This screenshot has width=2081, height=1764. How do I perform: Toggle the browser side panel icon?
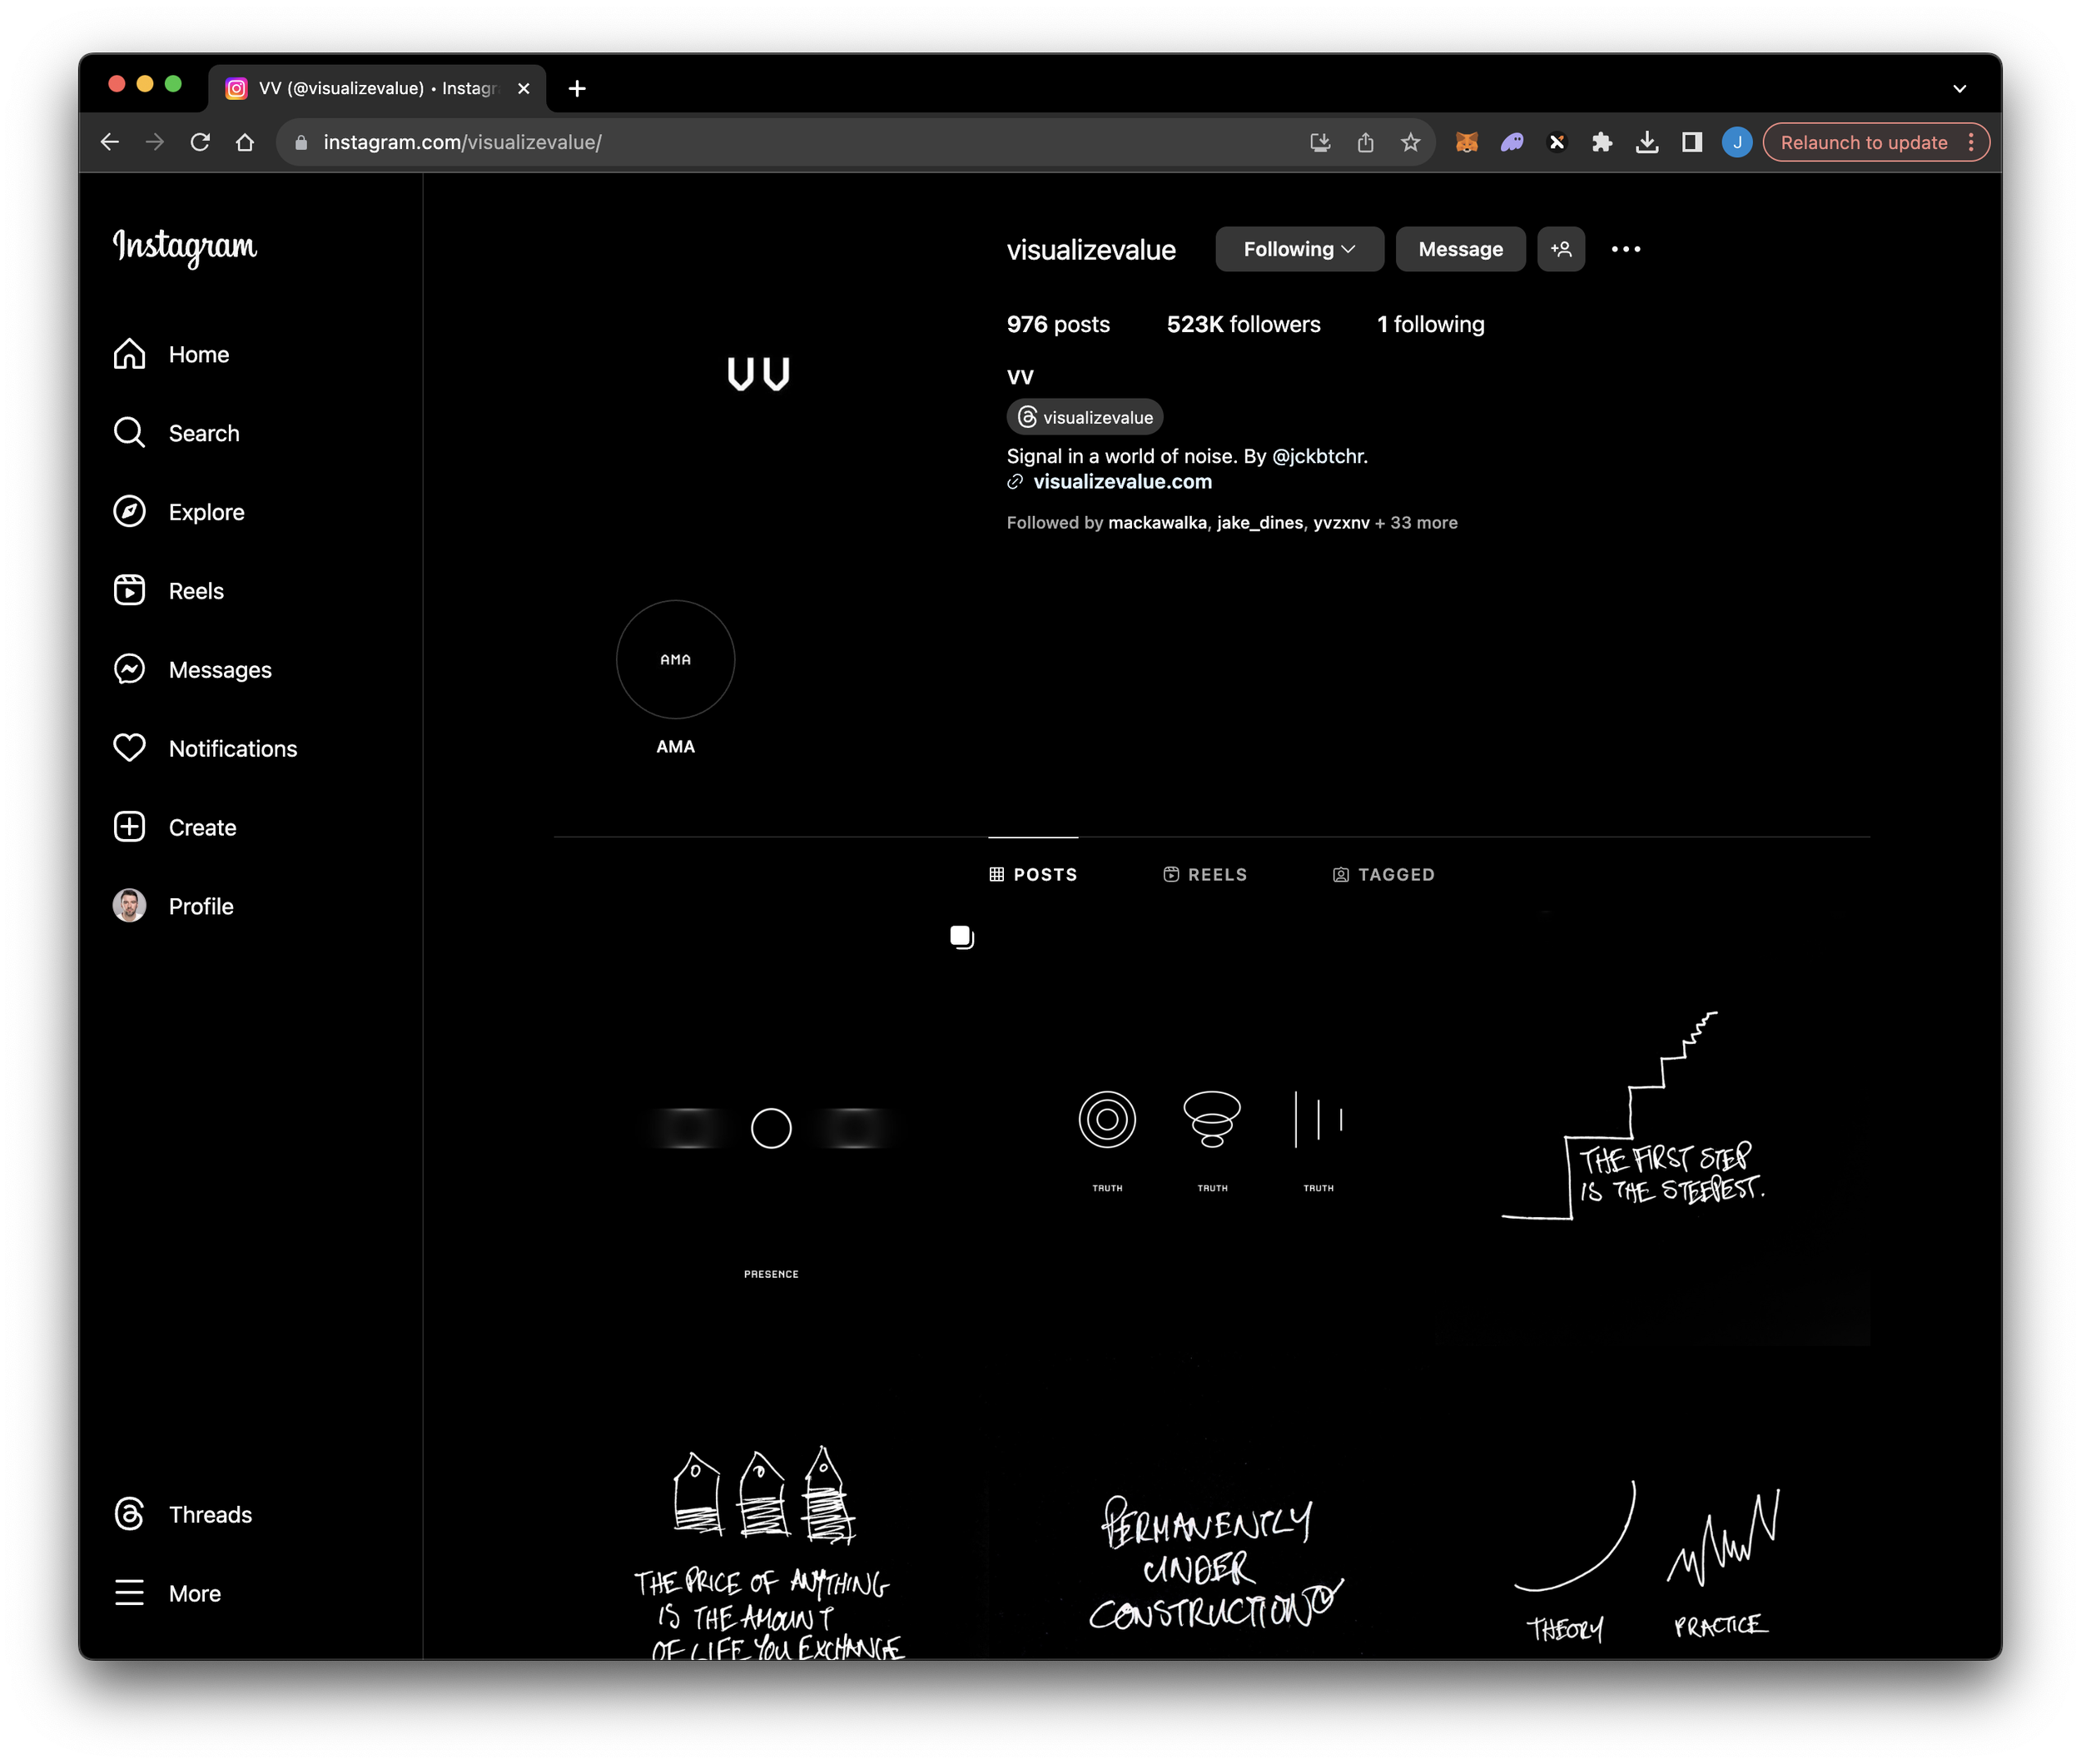(x=1692, y=142)
